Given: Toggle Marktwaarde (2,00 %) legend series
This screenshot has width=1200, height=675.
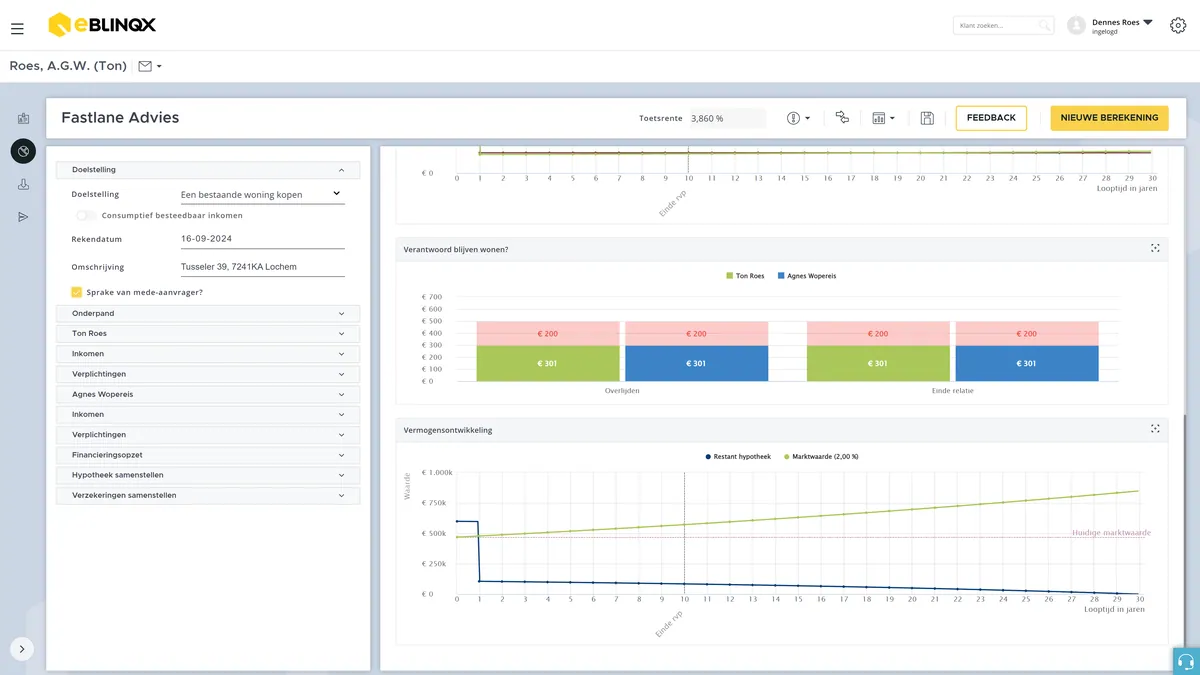Looking at the screenshot, I should click(x=819, y=457).
